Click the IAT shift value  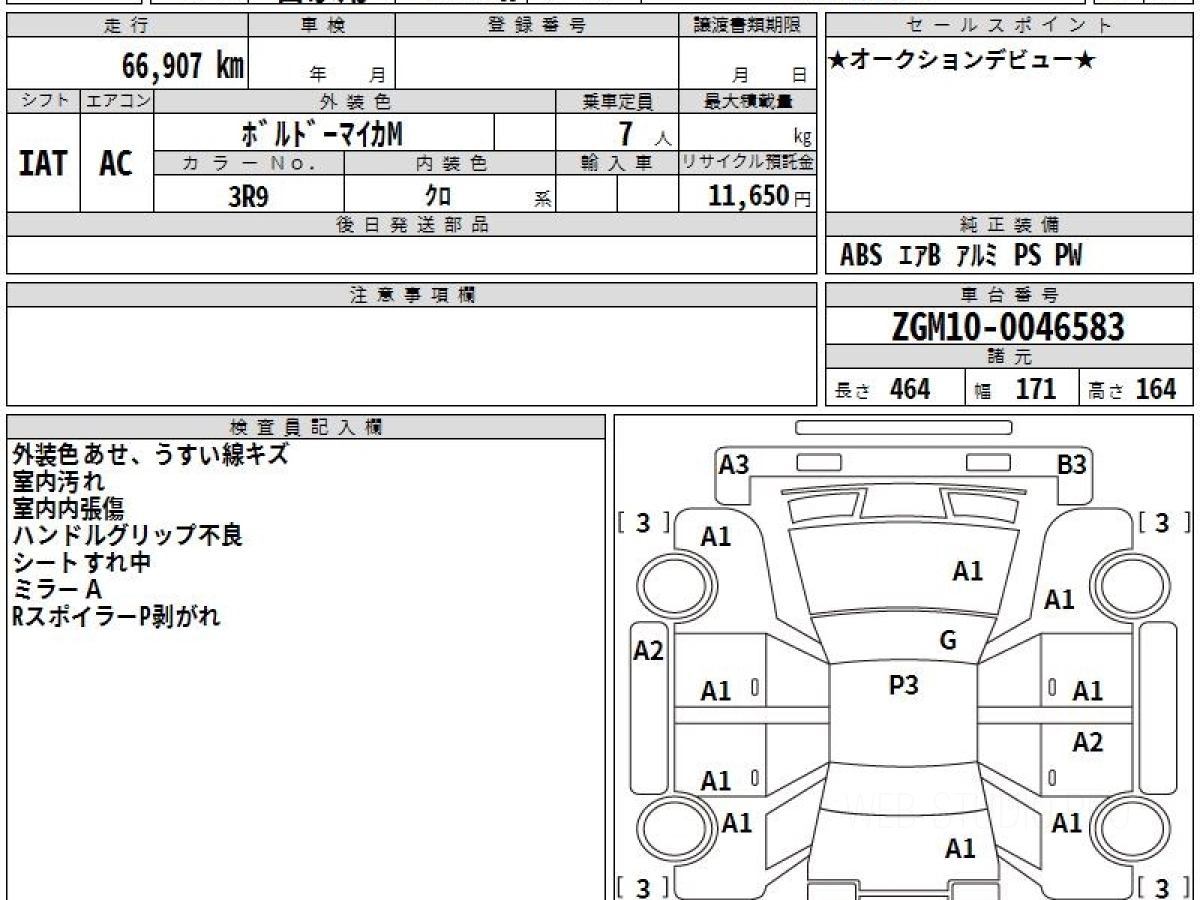point(44,163)
